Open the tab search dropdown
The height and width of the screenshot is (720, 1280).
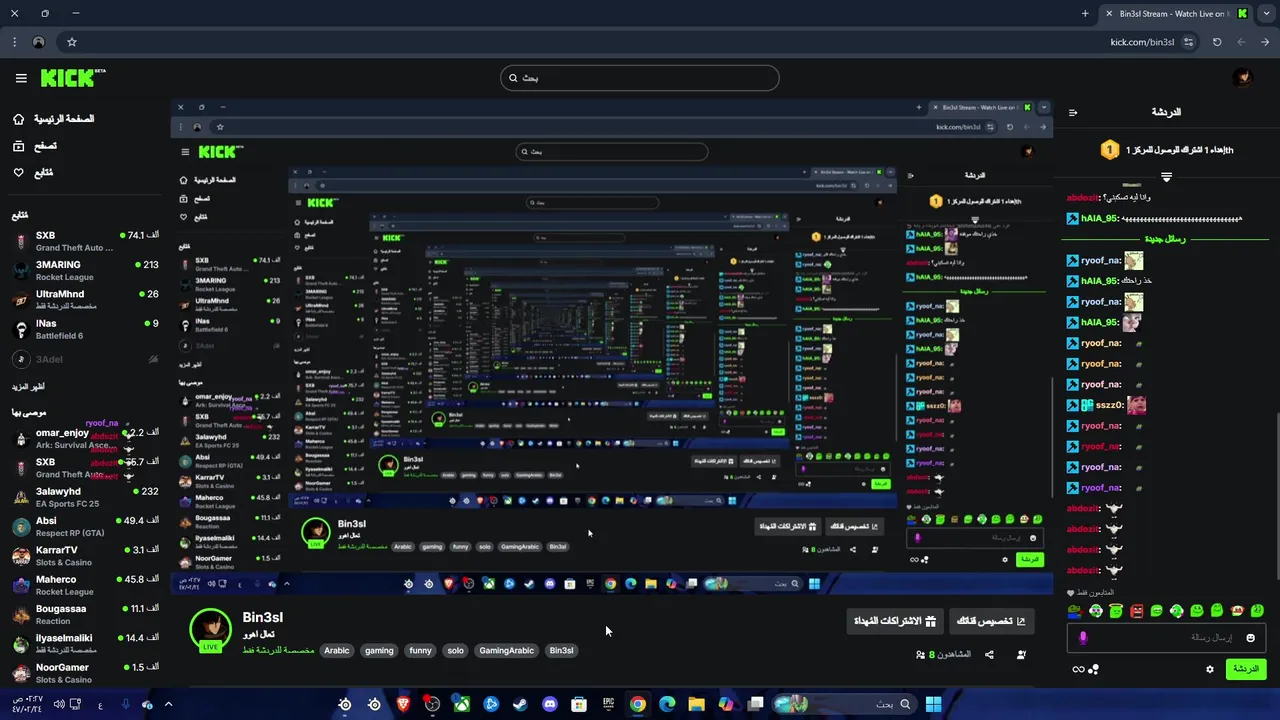tap(1266, 13)
